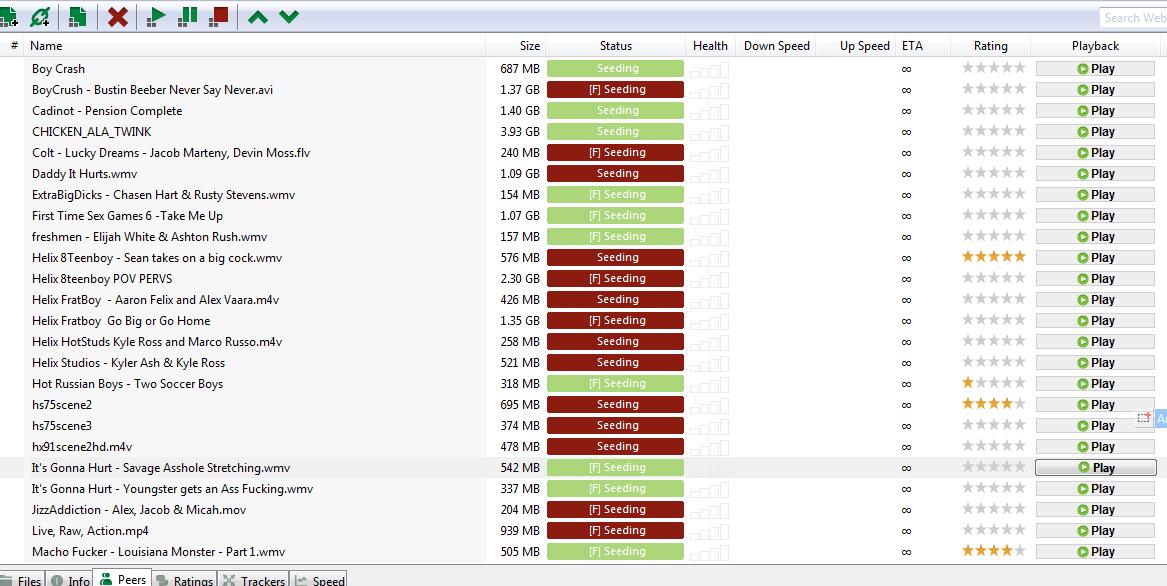
Task: Sort torrents by the Status column header
Action: coord(615,46)
